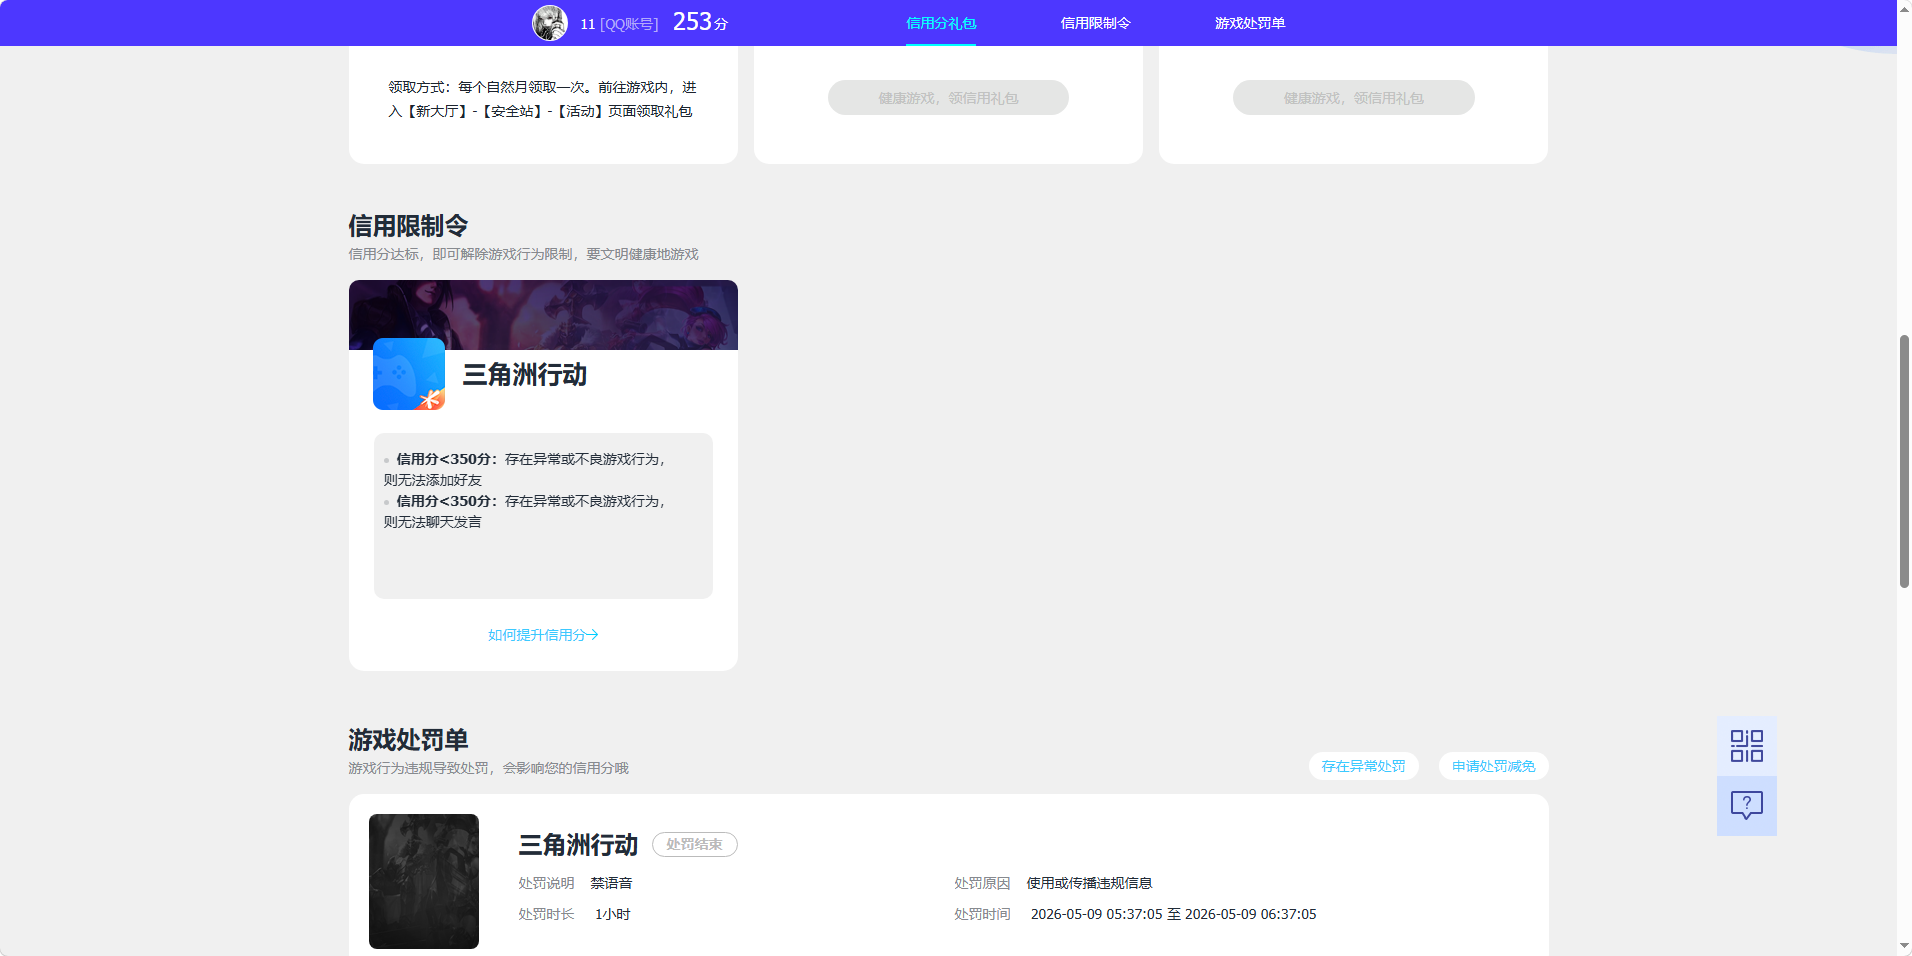Click the 253分 credit score in the header

click(700, 22)
